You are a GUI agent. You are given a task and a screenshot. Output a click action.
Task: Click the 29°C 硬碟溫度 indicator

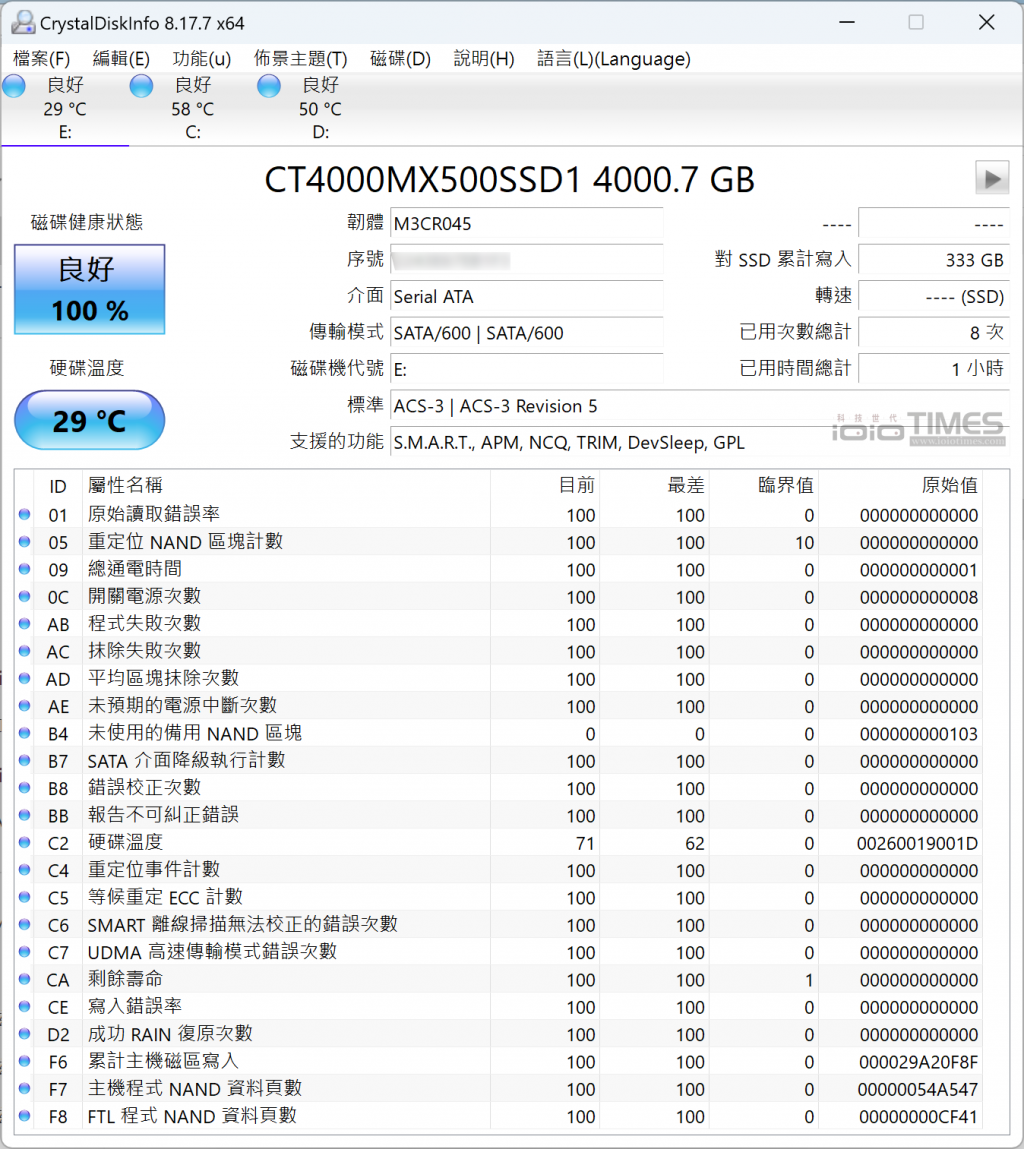pyautogui.click(x=89, y=420)
